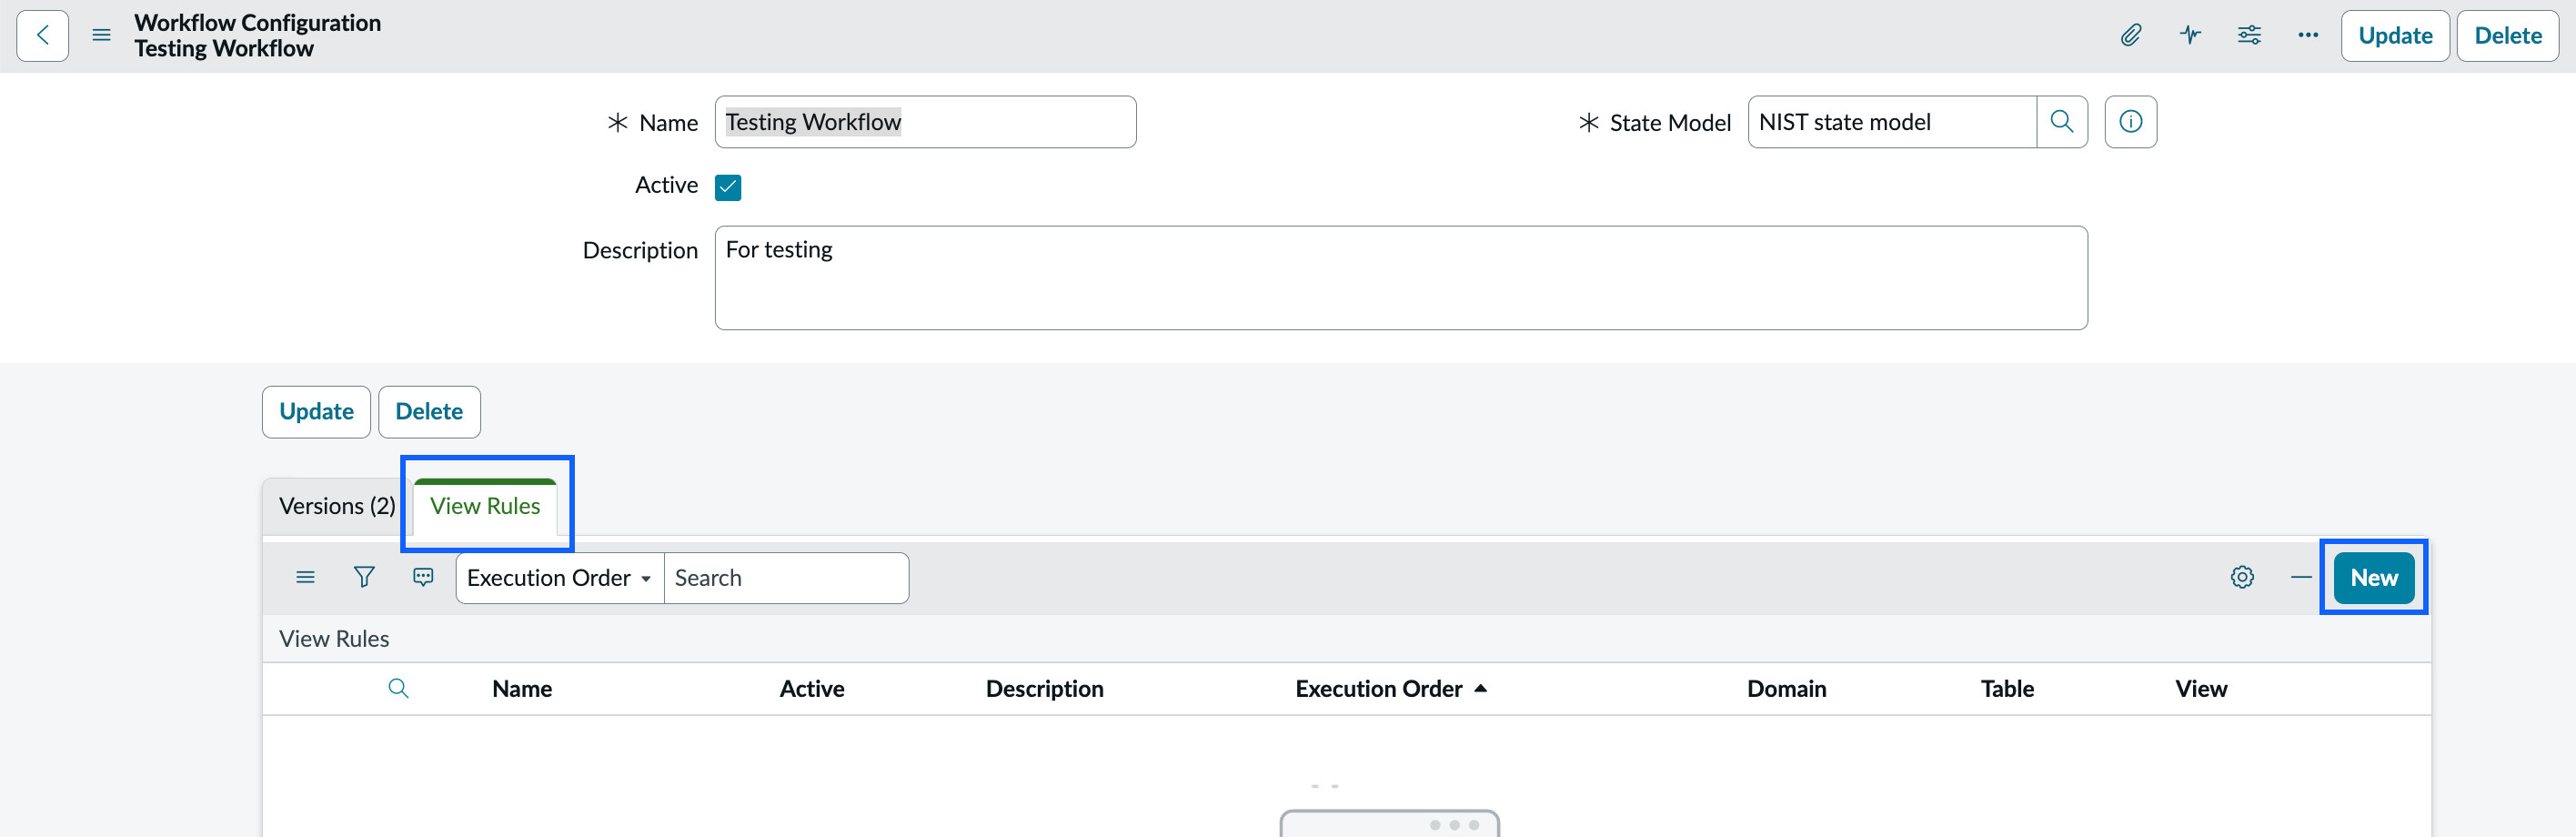Open the personalize form sliders icon
Viewport: 2576px width, 837px height.
[2249, 36]
